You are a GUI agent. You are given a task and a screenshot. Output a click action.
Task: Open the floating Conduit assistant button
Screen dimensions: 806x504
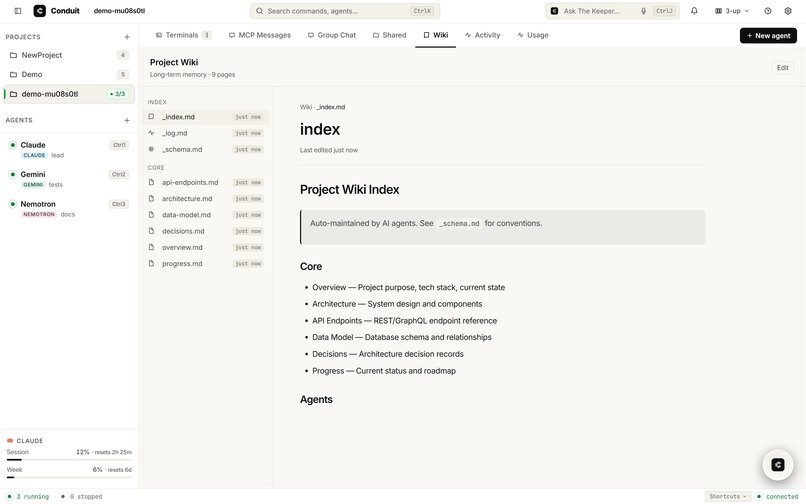(x=778, y=465)
